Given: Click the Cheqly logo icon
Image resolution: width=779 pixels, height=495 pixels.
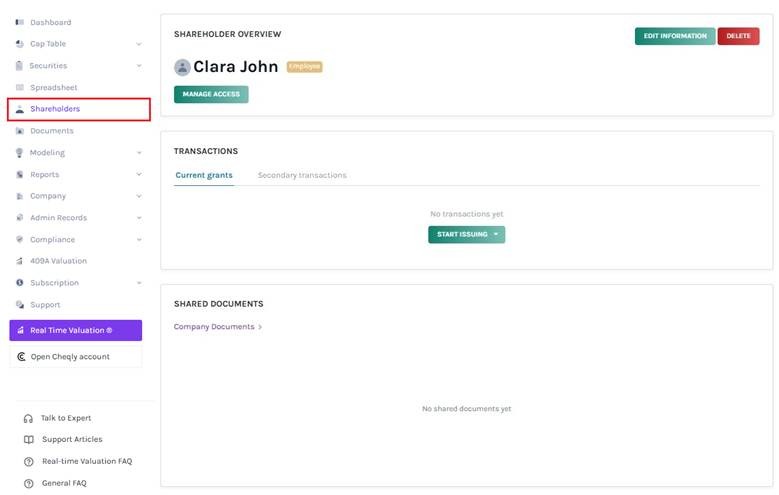Looking at the screenshot, I should click(21, 357).
